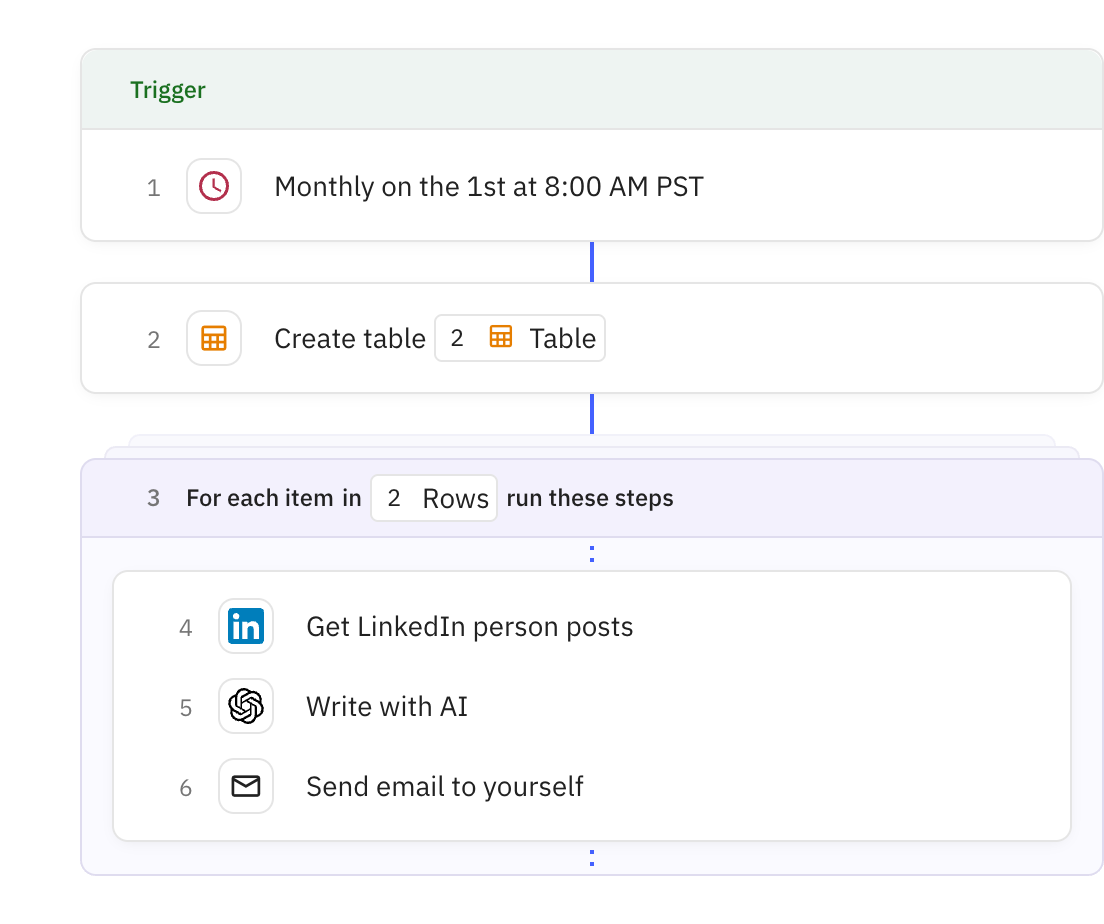Click connector line between trigger and Create table
This screenshot has width=1104, height=924.
tap(592, 262)
